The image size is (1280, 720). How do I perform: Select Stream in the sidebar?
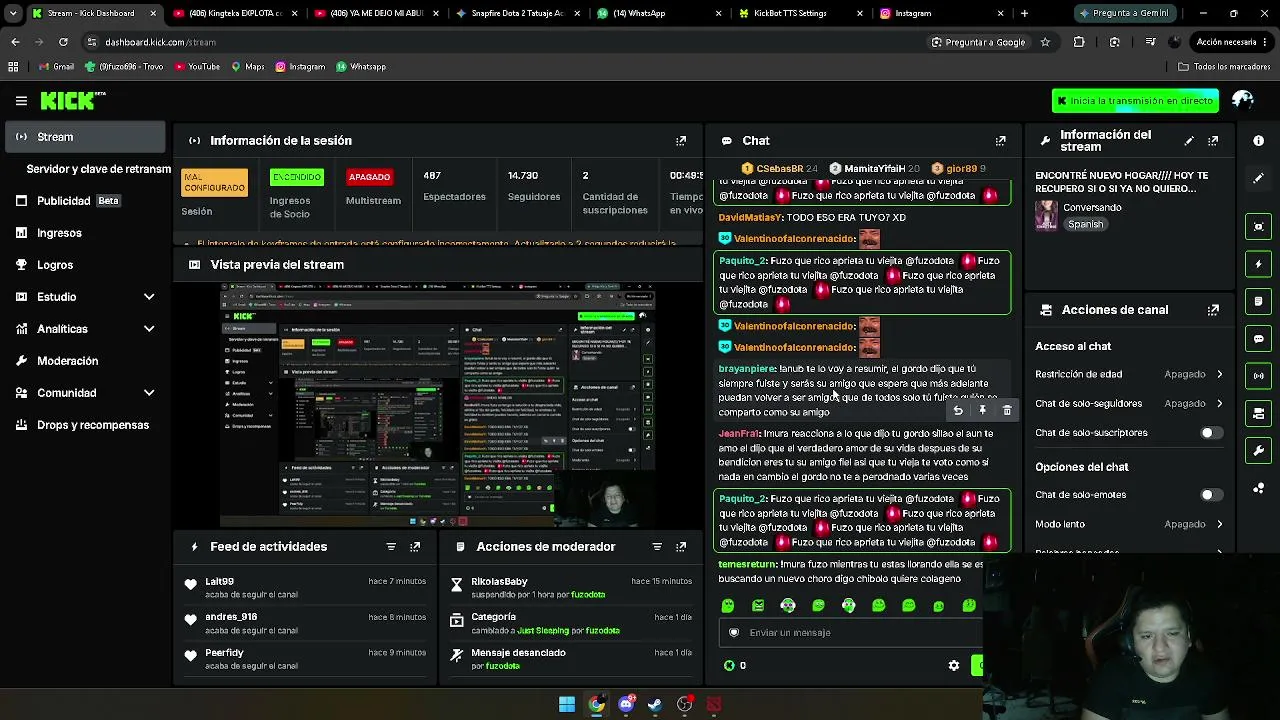(x=85, y=137)
